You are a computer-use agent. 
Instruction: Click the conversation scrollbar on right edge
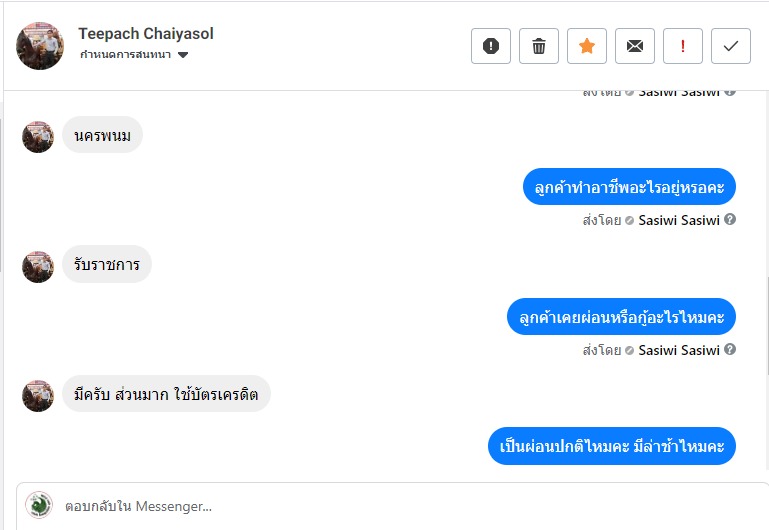(x=767, y=326)
